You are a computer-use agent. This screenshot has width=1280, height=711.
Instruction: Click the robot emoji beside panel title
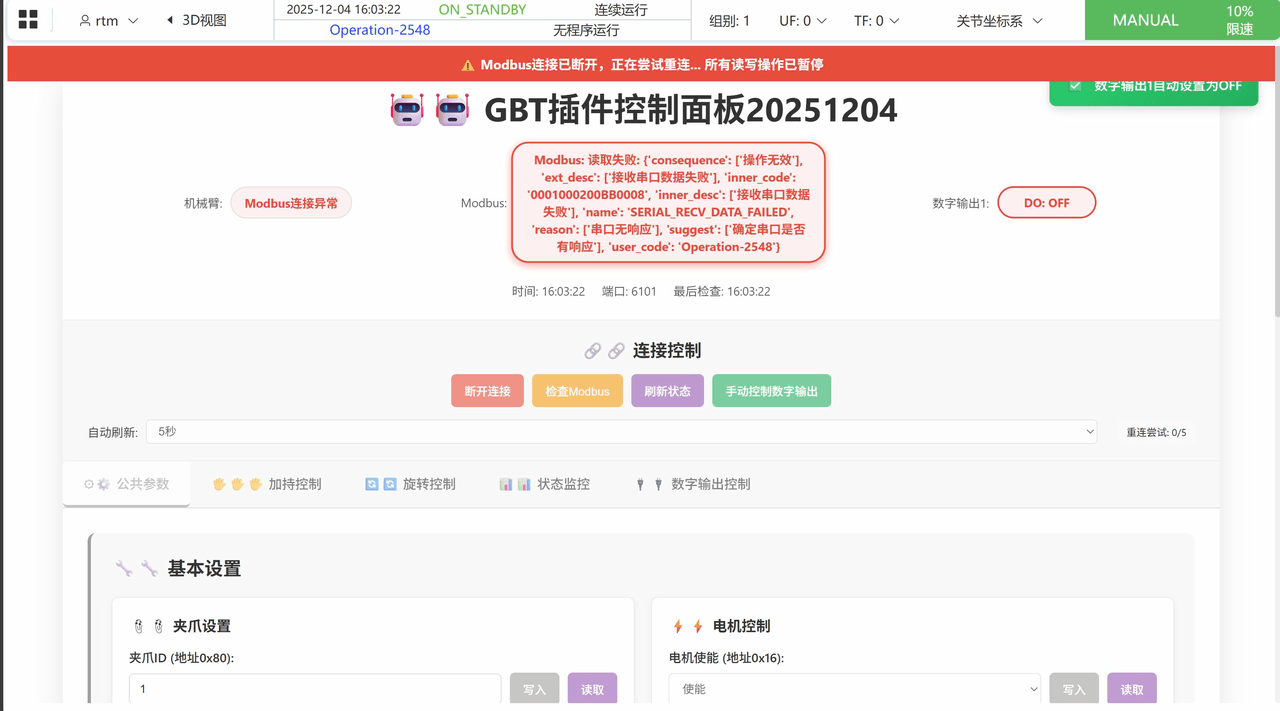point(407,110)
